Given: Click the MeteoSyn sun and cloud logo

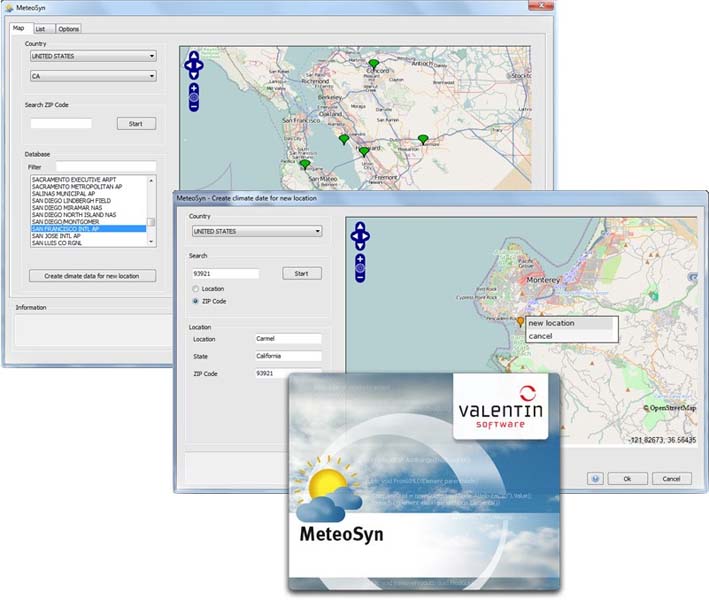Looking at the screenshot, I should [328, 488].
